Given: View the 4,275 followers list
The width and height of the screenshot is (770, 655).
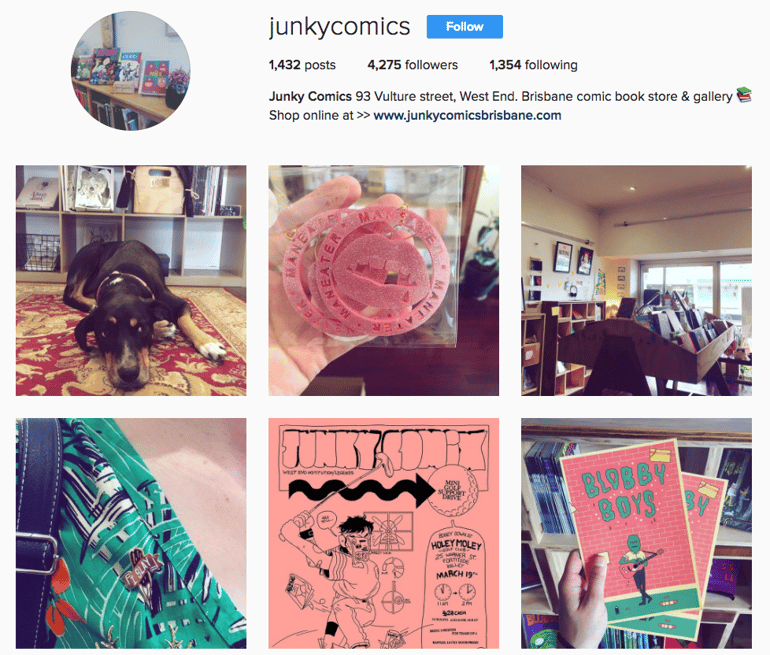Looking at the screenshot, I should (x=412, y=65).
